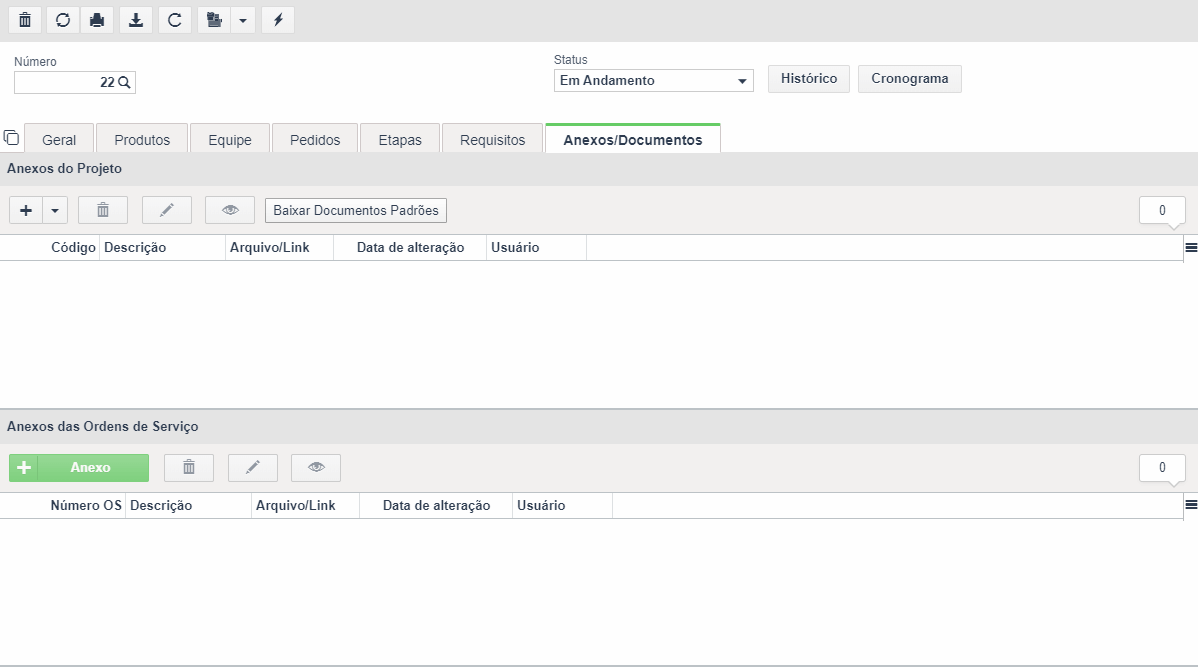
Task: Expand the arrow next to the plus button
Action: click(55, 210)
